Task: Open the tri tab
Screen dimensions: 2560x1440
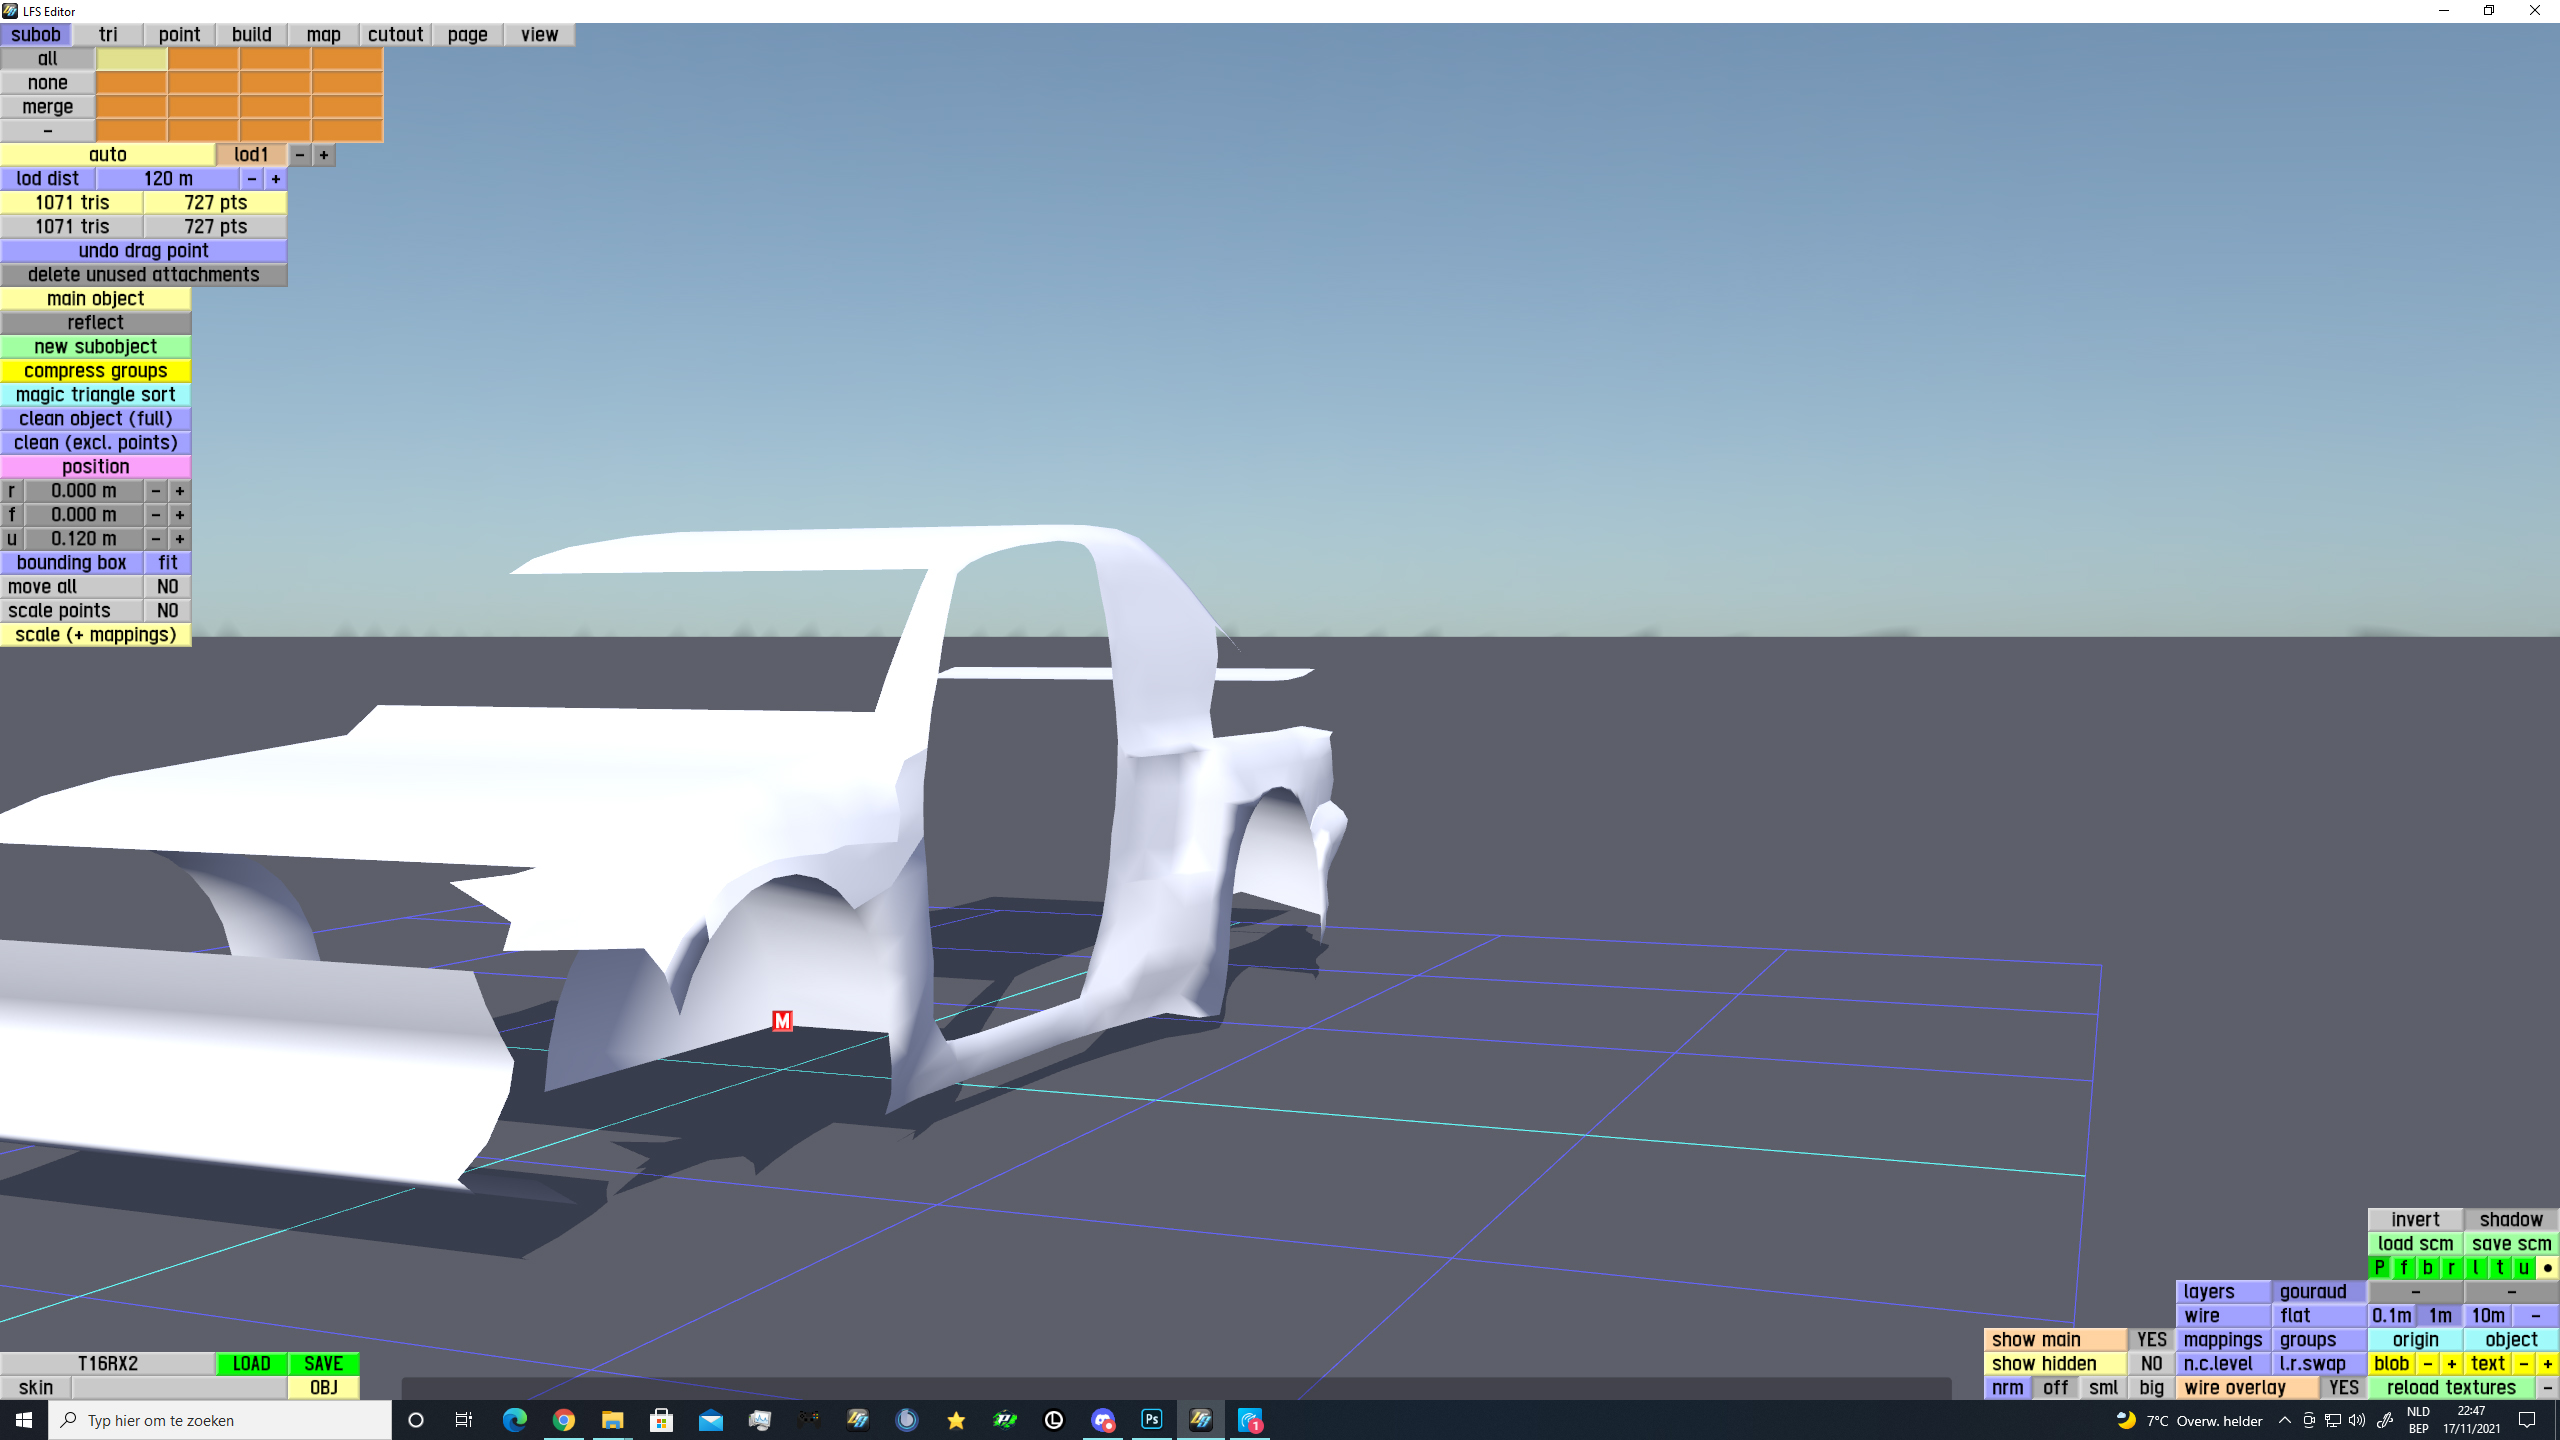Action: tap(108, 35)
